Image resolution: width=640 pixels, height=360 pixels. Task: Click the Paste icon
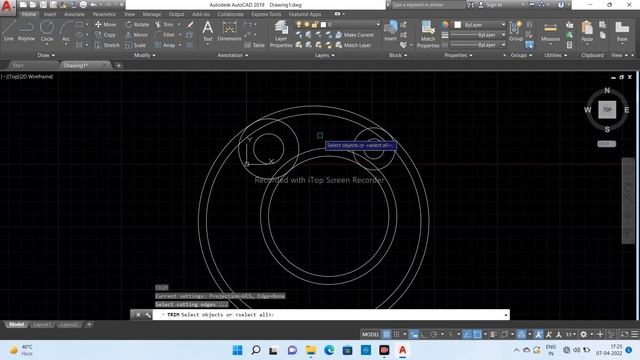click(587, 31)
